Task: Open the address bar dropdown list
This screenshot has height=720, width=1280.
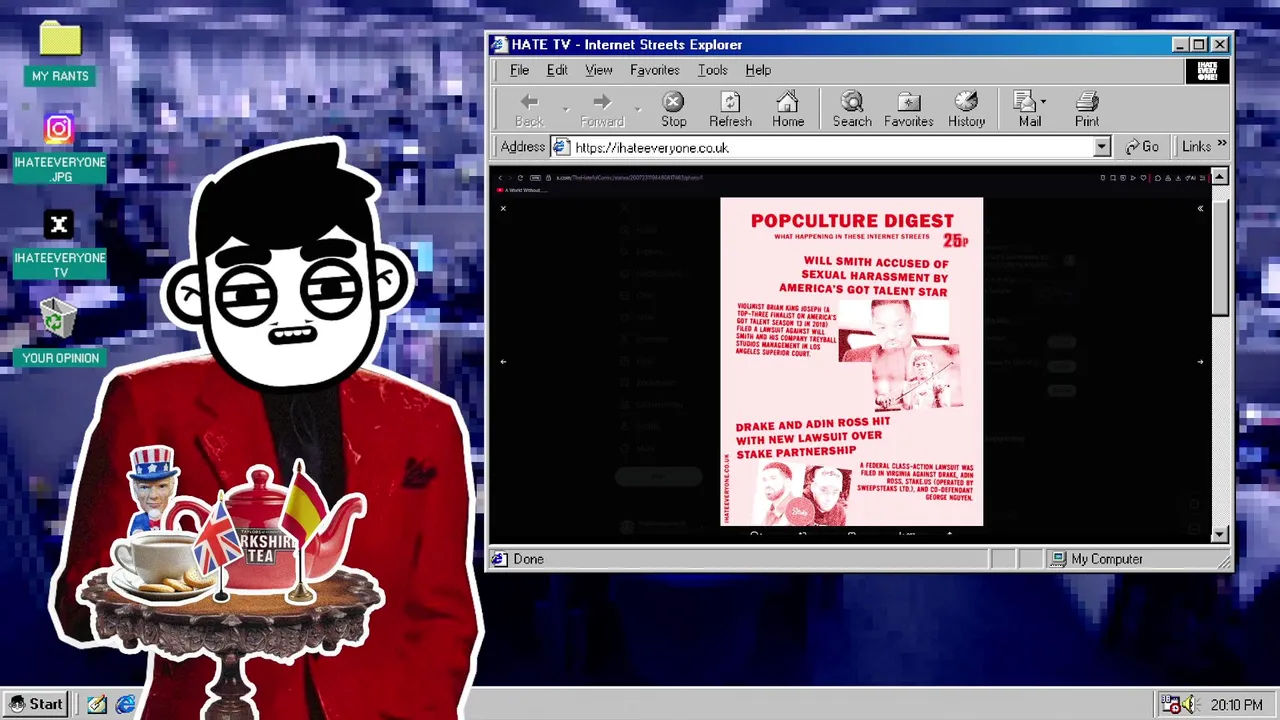Action: pyautogui.click(x=1101, y=147)
